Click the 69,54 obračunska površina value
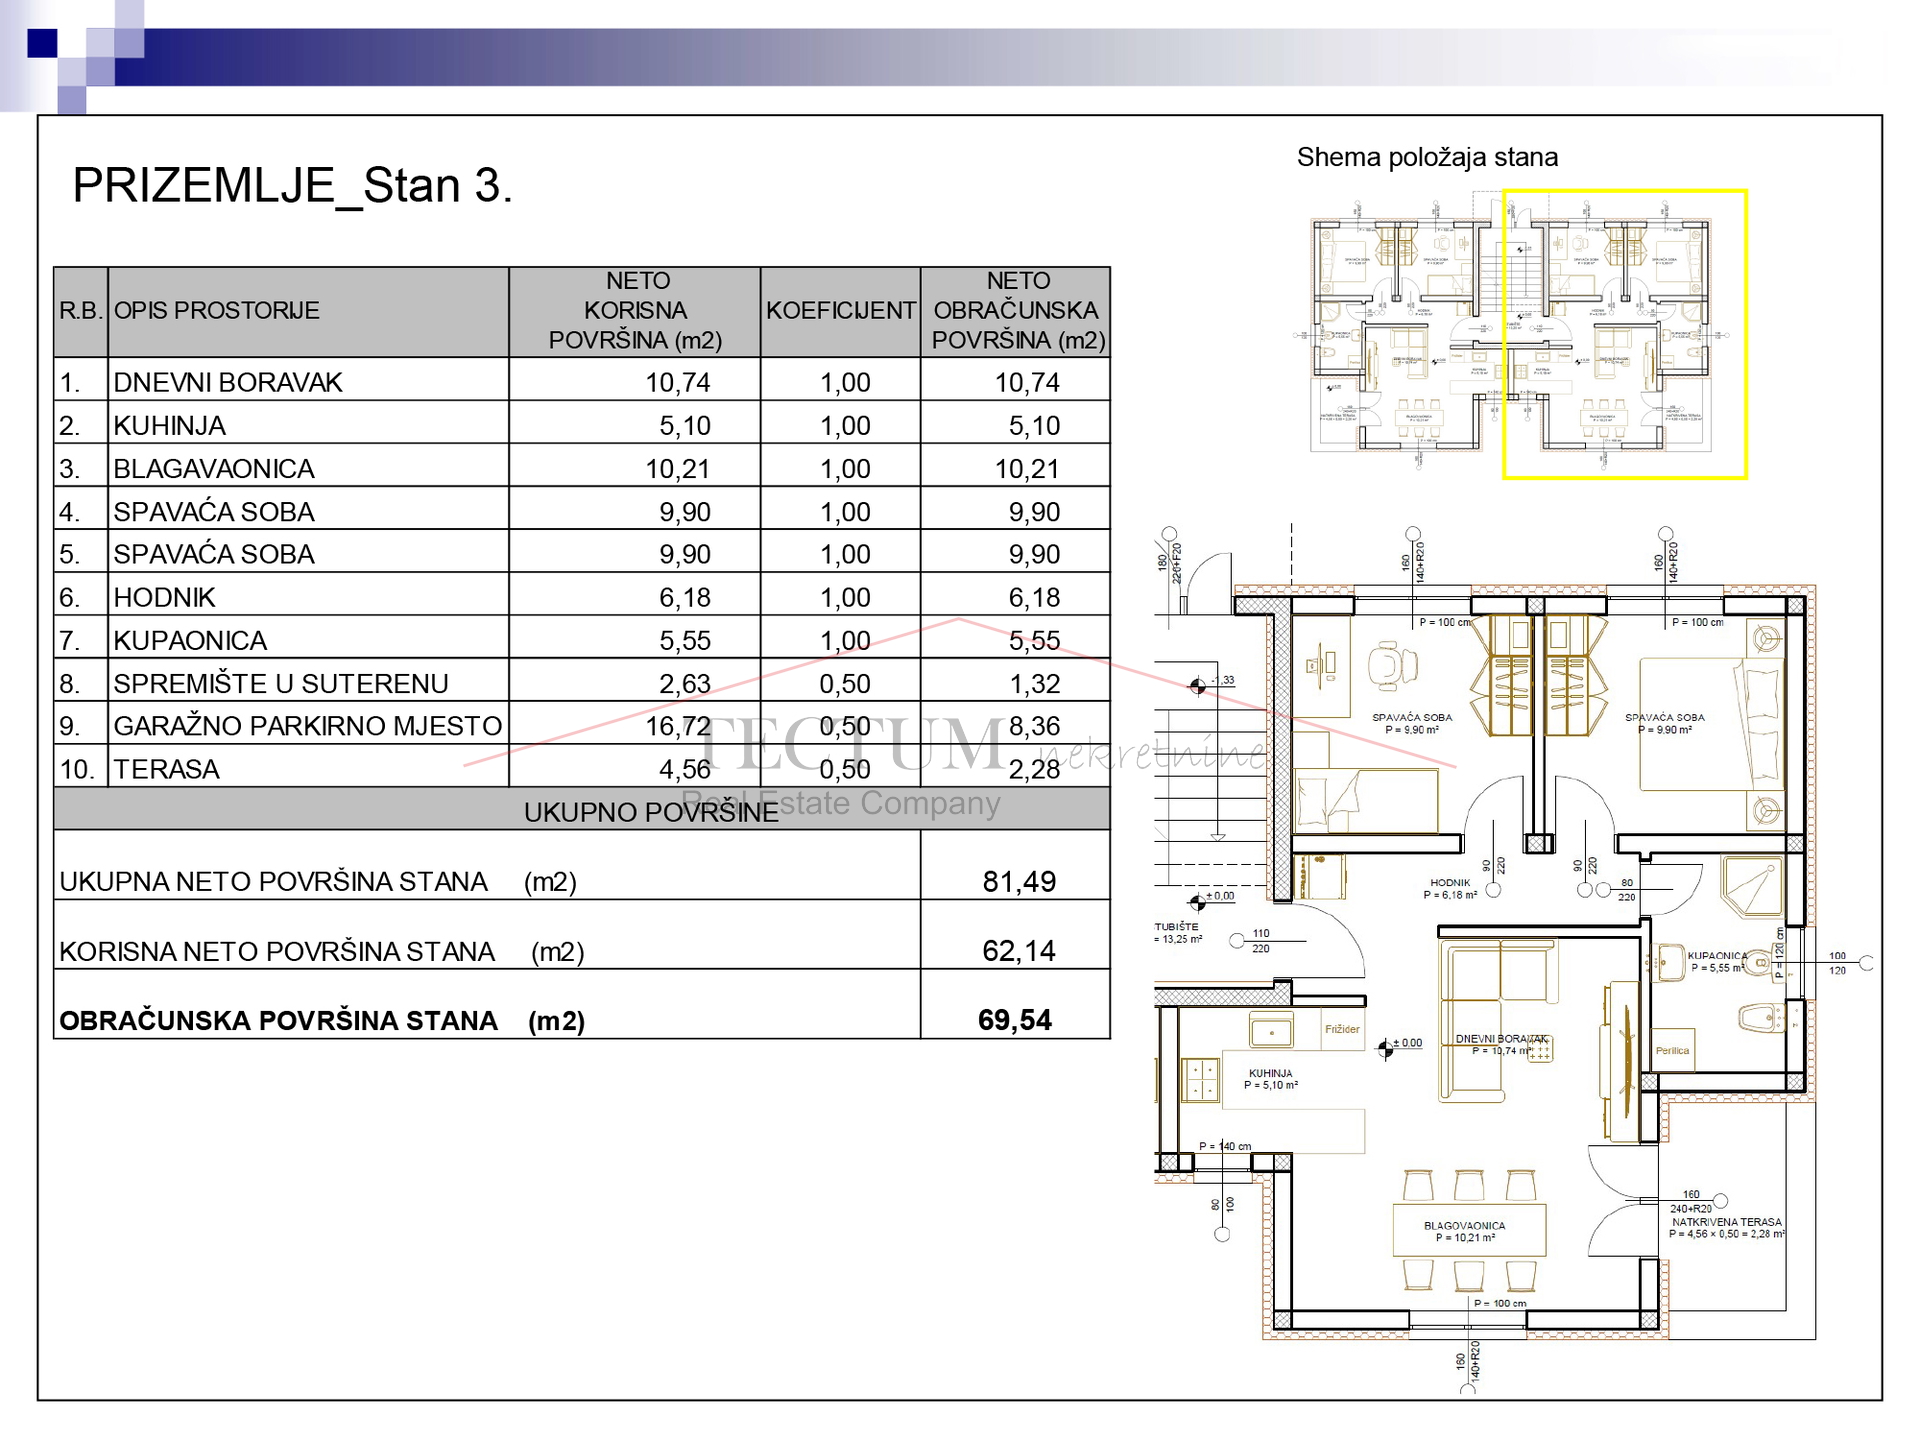The image size is (1920, 1440). [x=1014, y=1020]
